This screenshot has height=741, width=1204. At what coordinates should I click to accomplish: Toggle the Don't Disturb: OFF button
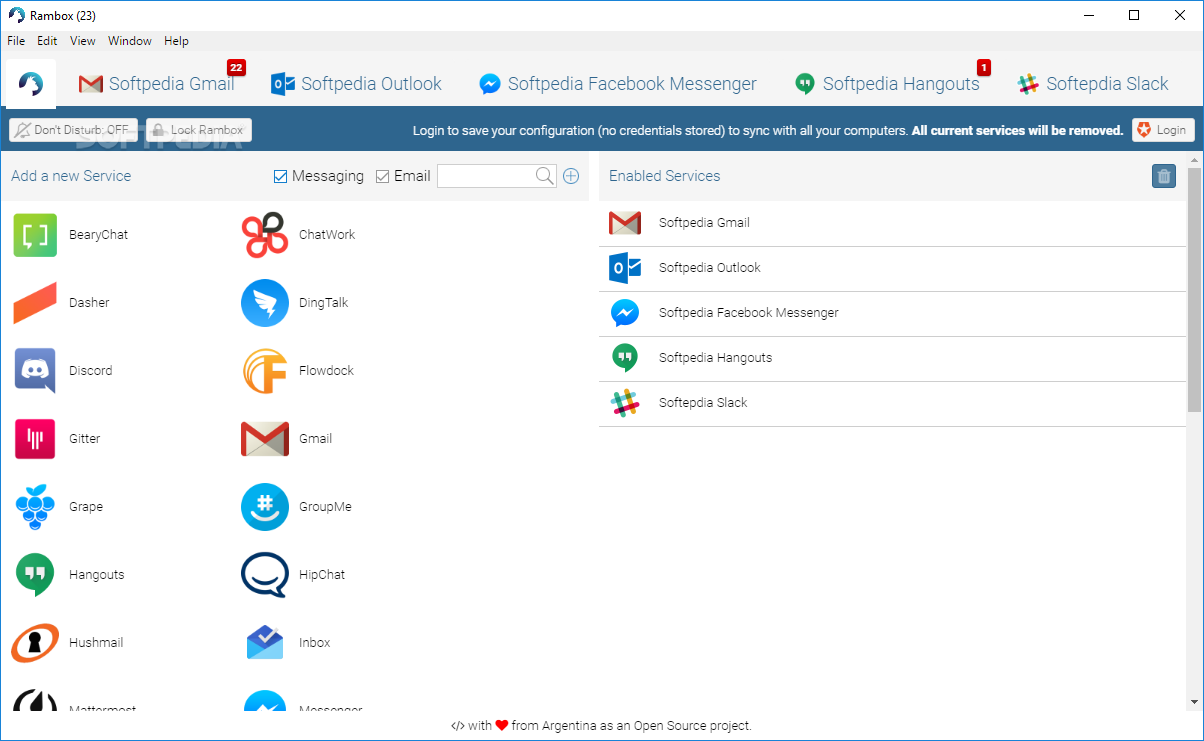click(x=73, y=130)
